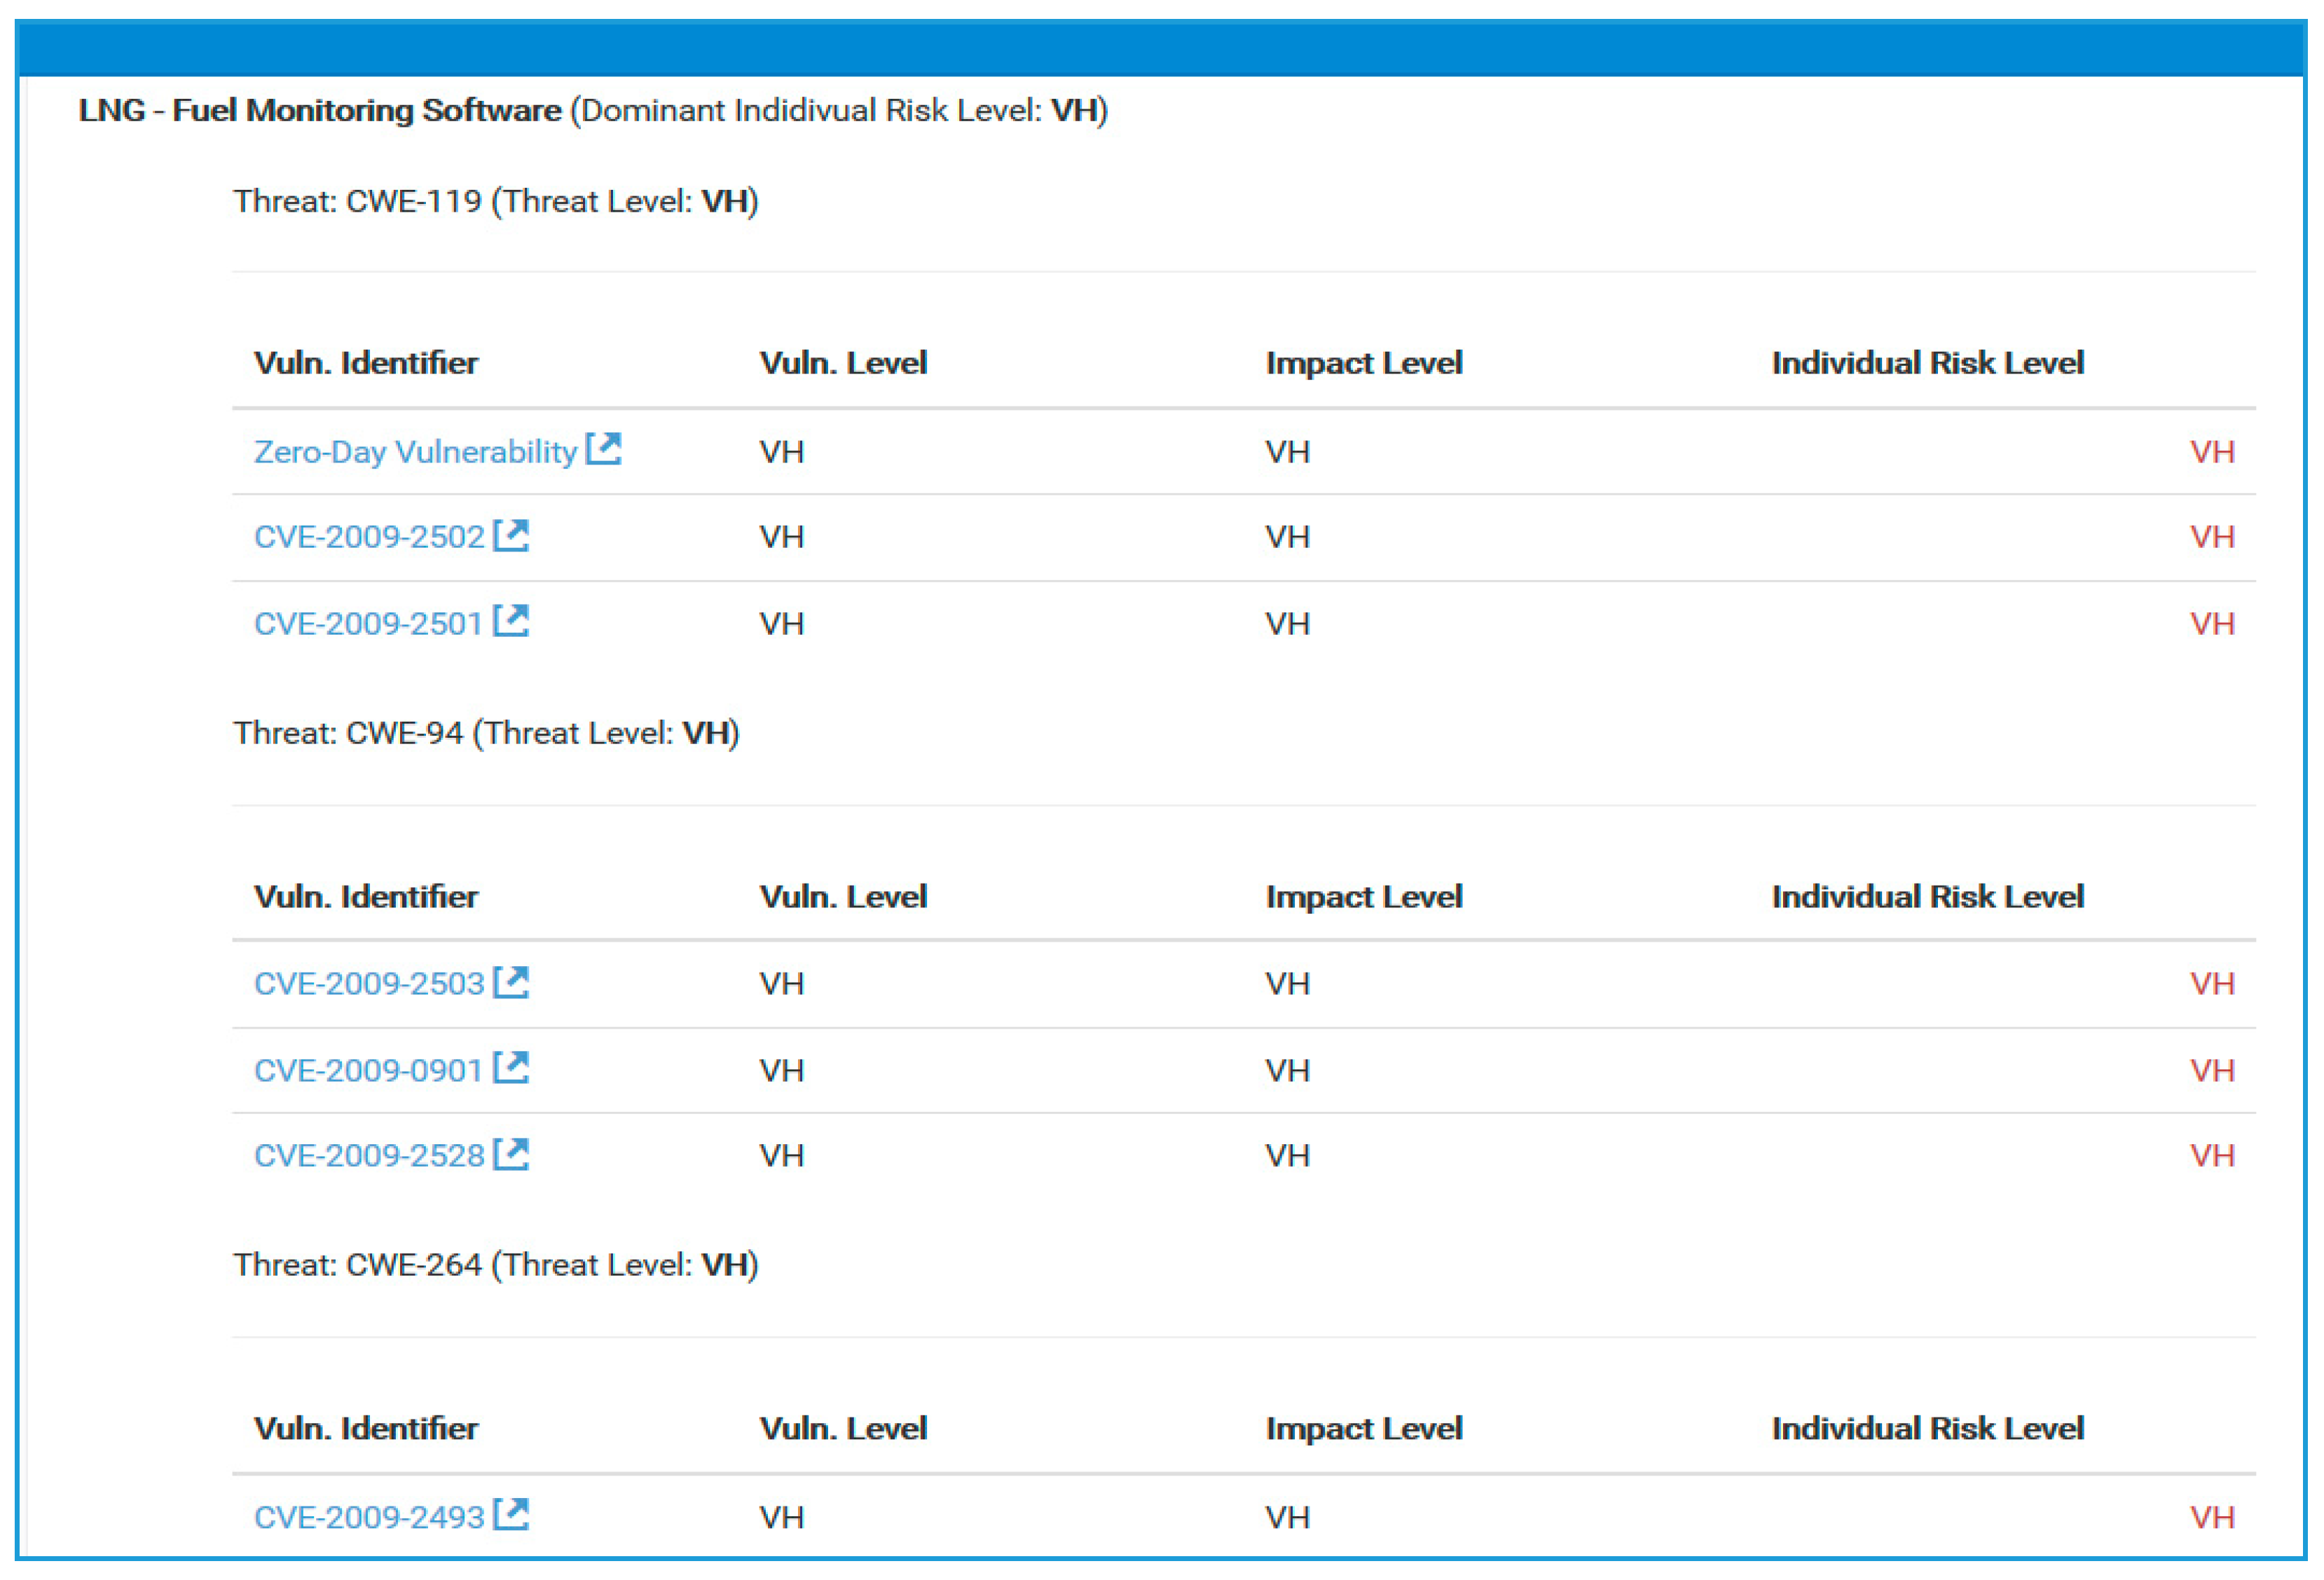Click external link icon next to CVE-2009-2503

coord(511,982)
